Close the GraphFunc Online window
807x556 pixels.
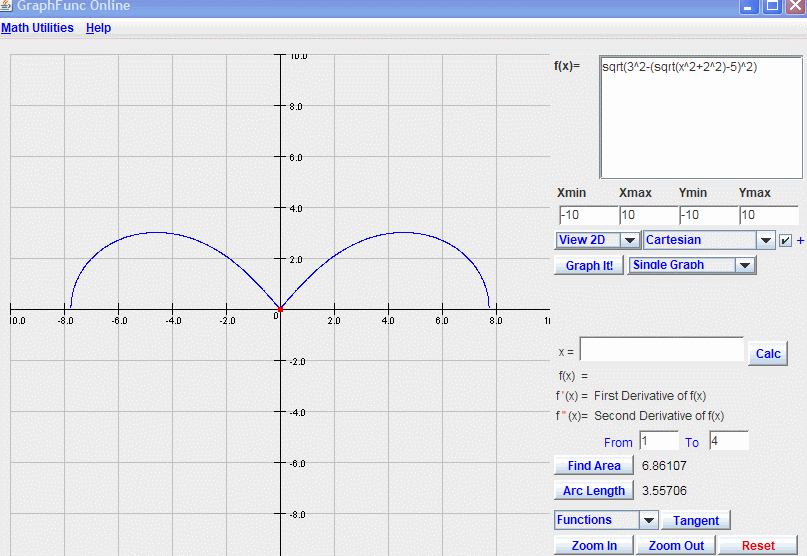pyautogui.click(x=796, y=6)
